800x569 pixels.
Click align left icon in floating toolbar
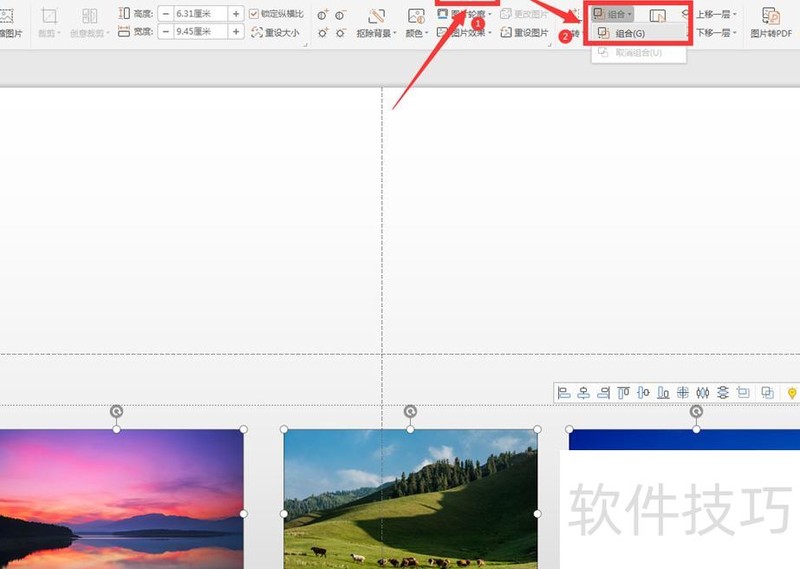click(564, 393)
